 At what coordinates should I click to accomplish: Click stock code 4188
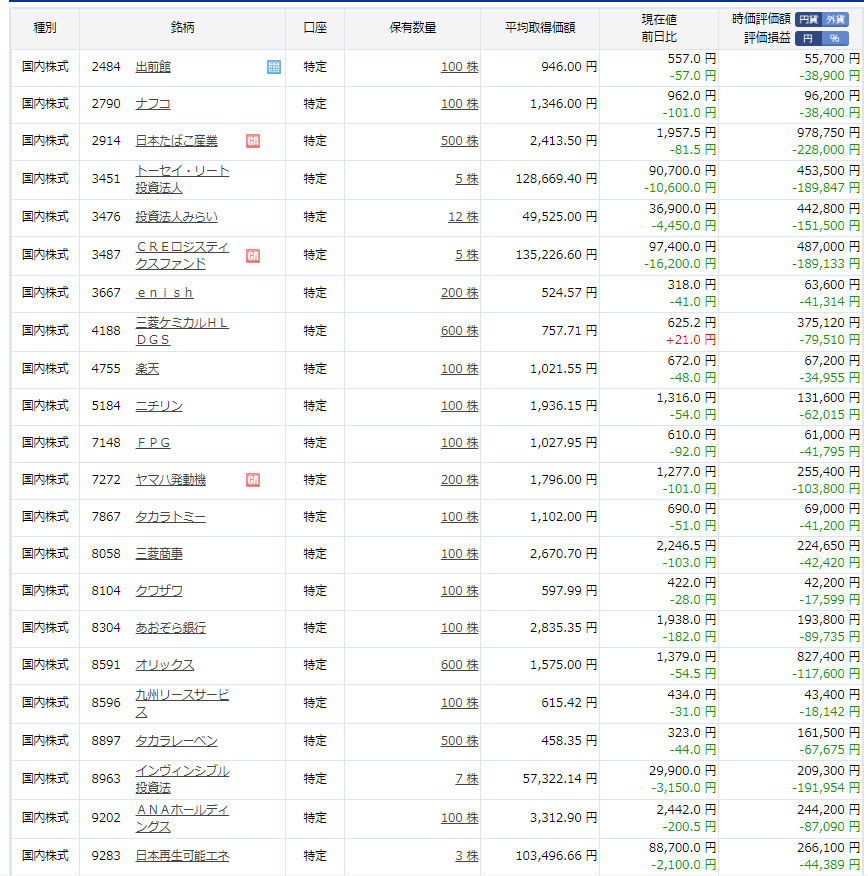tap(106, 331)
